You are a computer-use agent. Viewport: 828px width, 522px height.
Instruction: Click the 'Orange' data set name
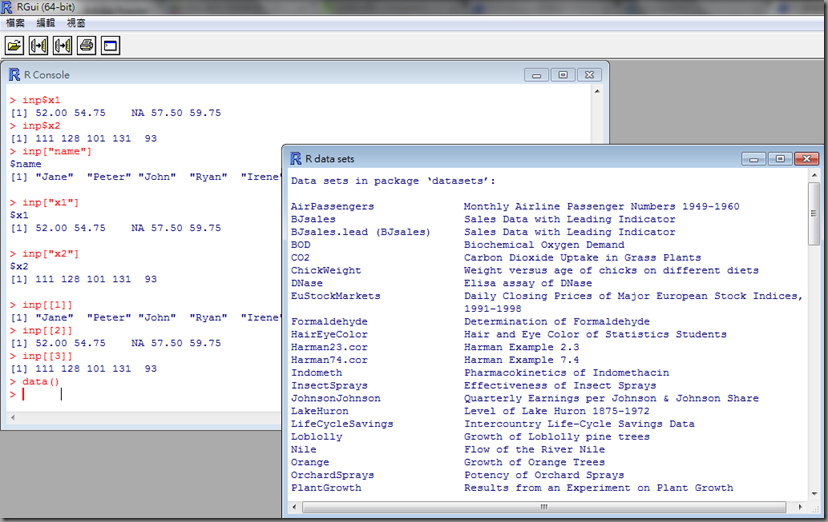[x=310, y=462]
